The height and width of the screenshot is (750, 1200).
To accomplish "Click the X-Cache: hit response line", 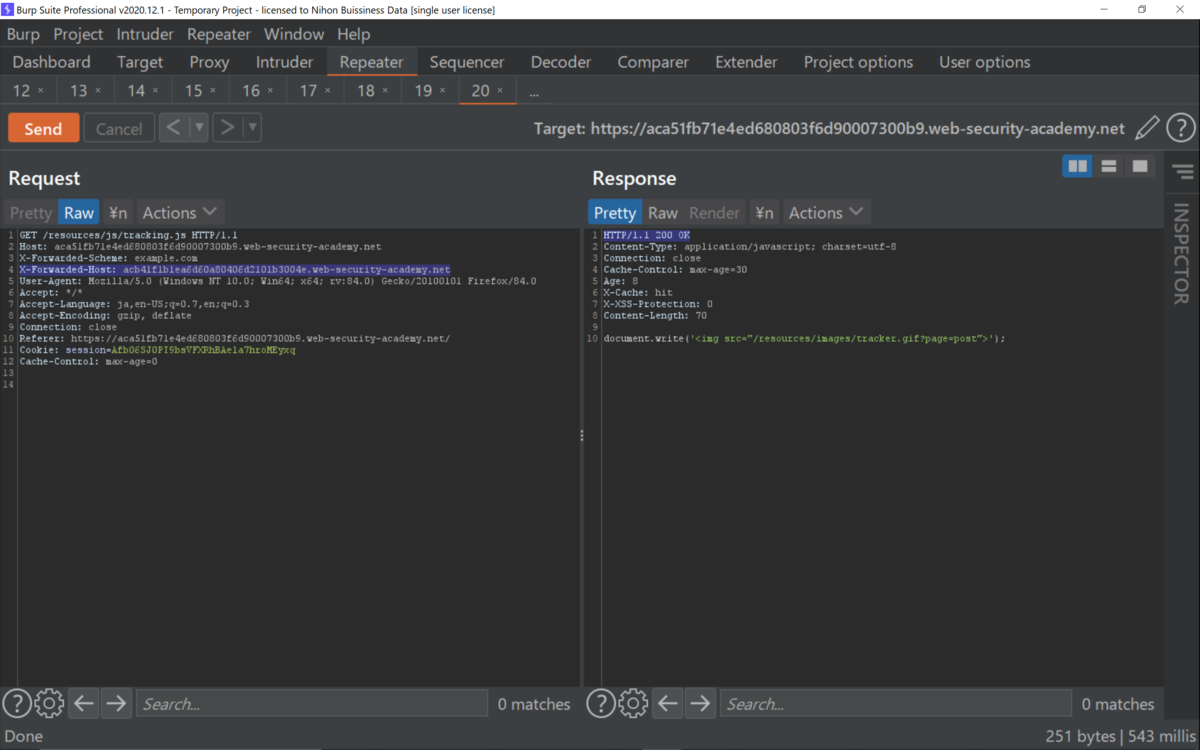I will coord(638,293).
